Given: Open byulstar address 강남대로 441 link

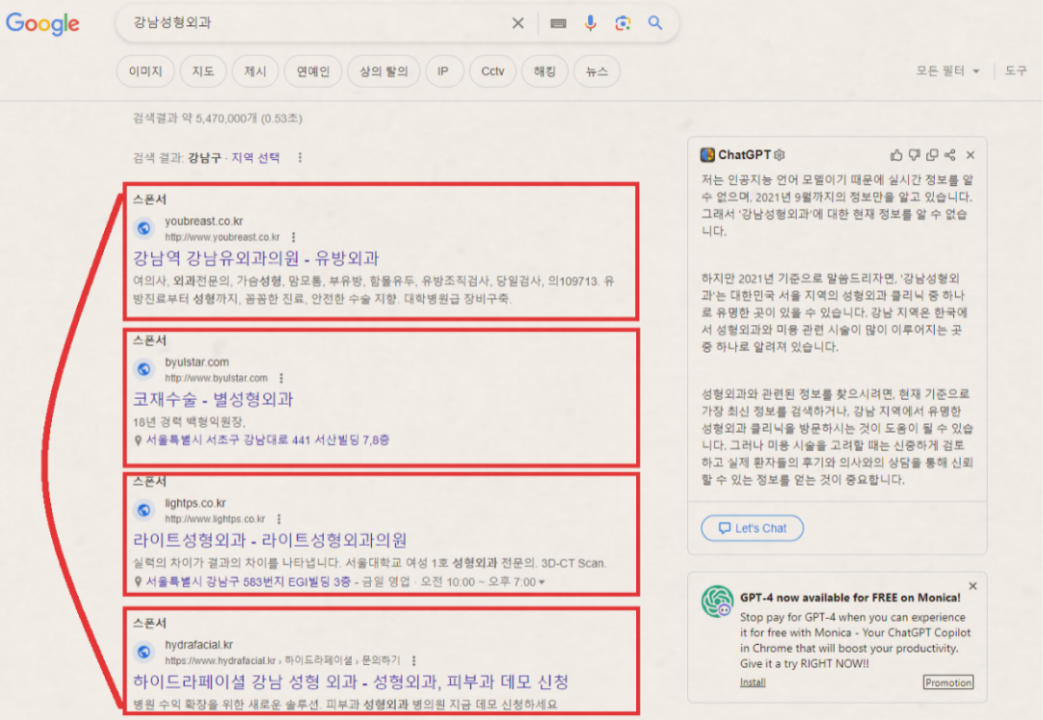Looking at the screenshot, I should click(x=267, y=441).
